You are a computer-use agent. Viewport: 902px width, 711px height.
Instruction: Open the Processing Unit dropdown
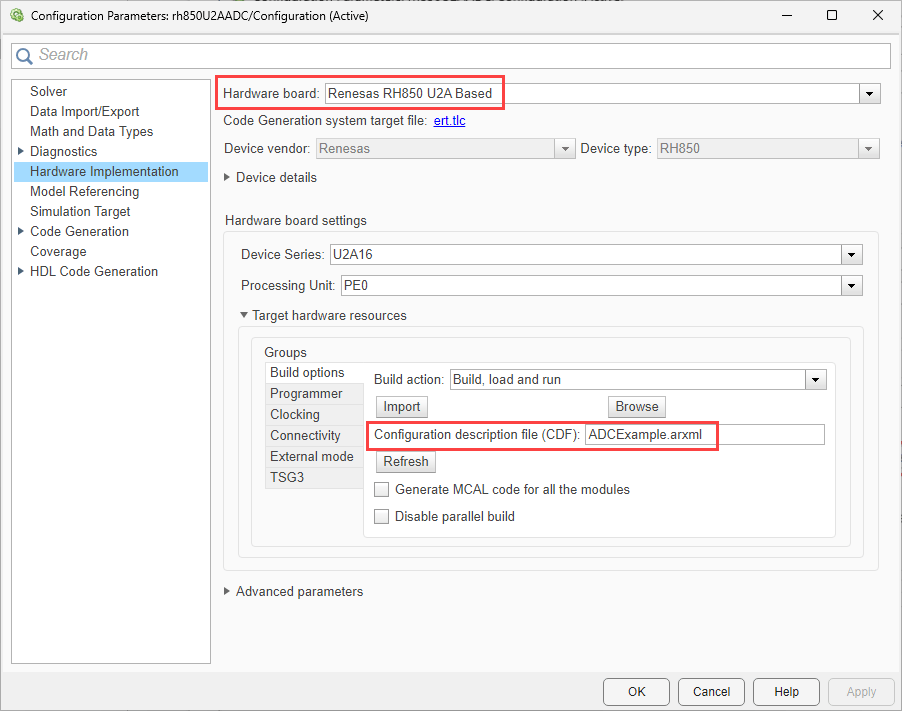851,286
